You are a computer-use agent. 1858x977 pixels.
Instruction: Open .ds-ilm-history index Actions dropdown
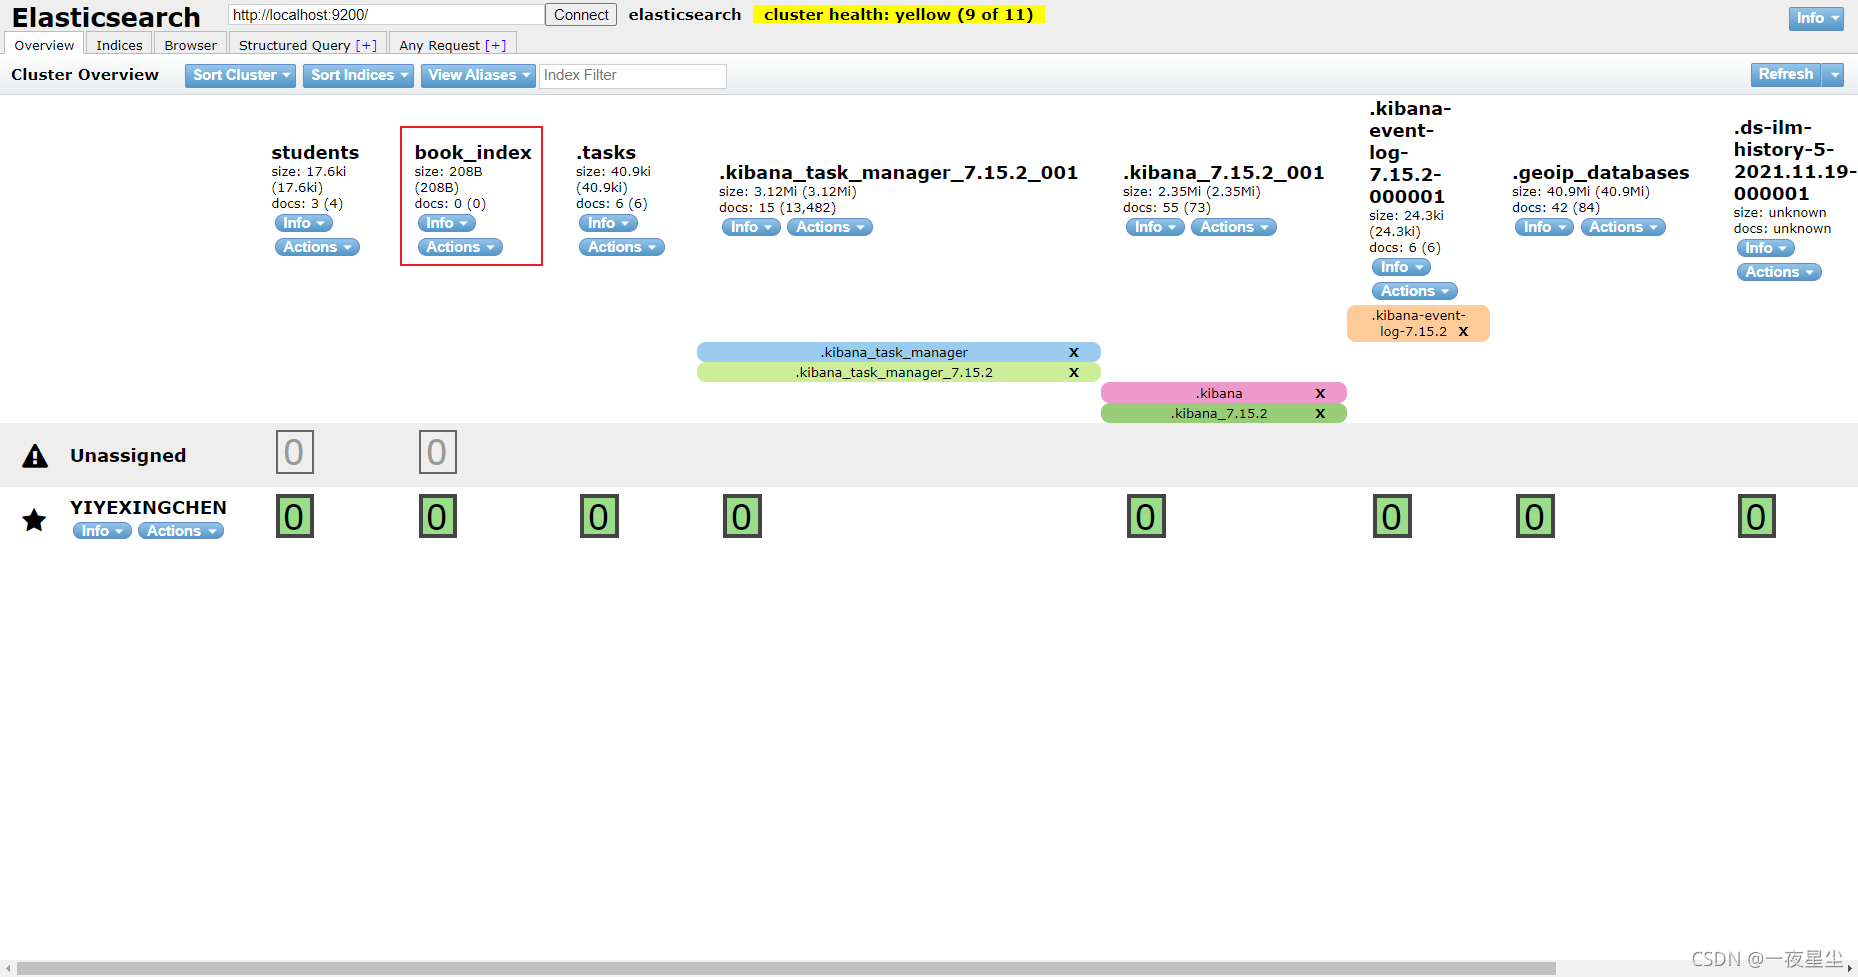(1779, 272)
